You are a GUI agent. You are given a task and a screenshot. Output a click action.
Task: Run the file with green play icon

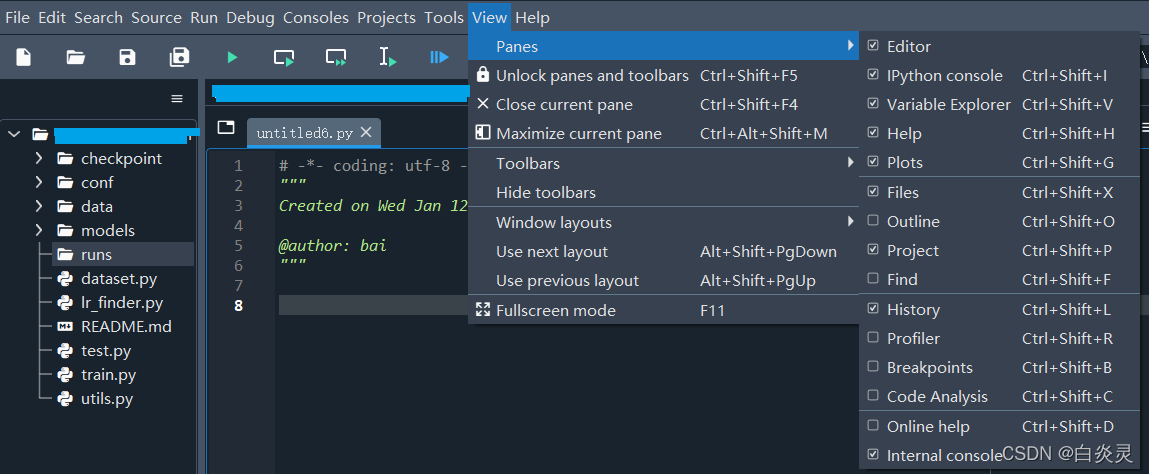point(232,57)
